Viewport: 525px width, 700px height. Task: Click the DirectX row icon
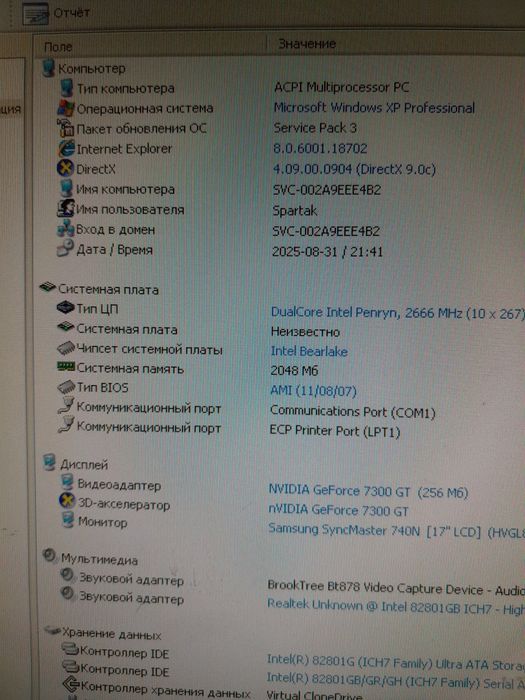[66, 168]
